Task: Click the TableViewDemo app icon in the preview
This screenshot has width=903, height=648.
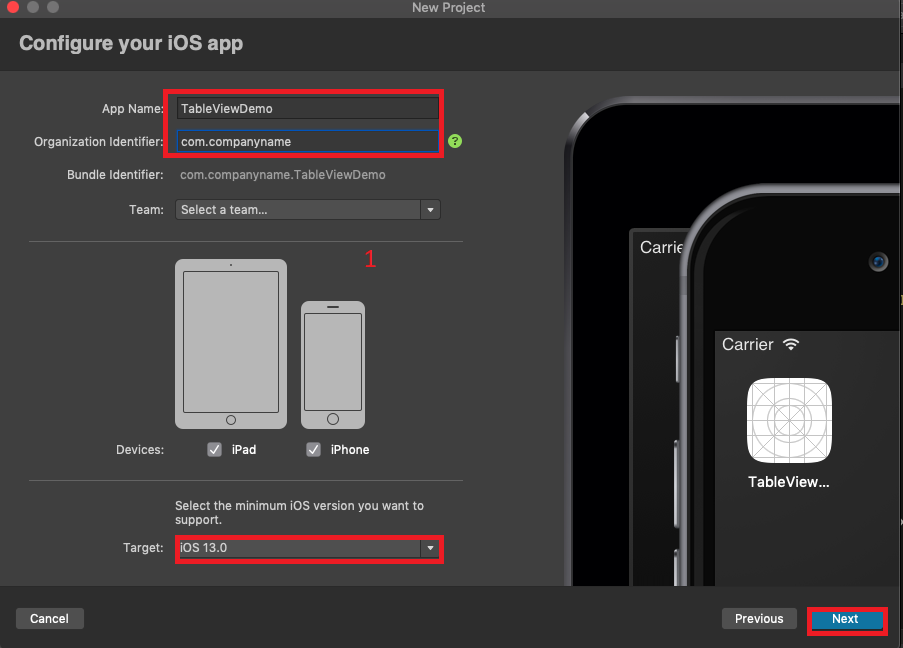Action: tap(789, 421)
